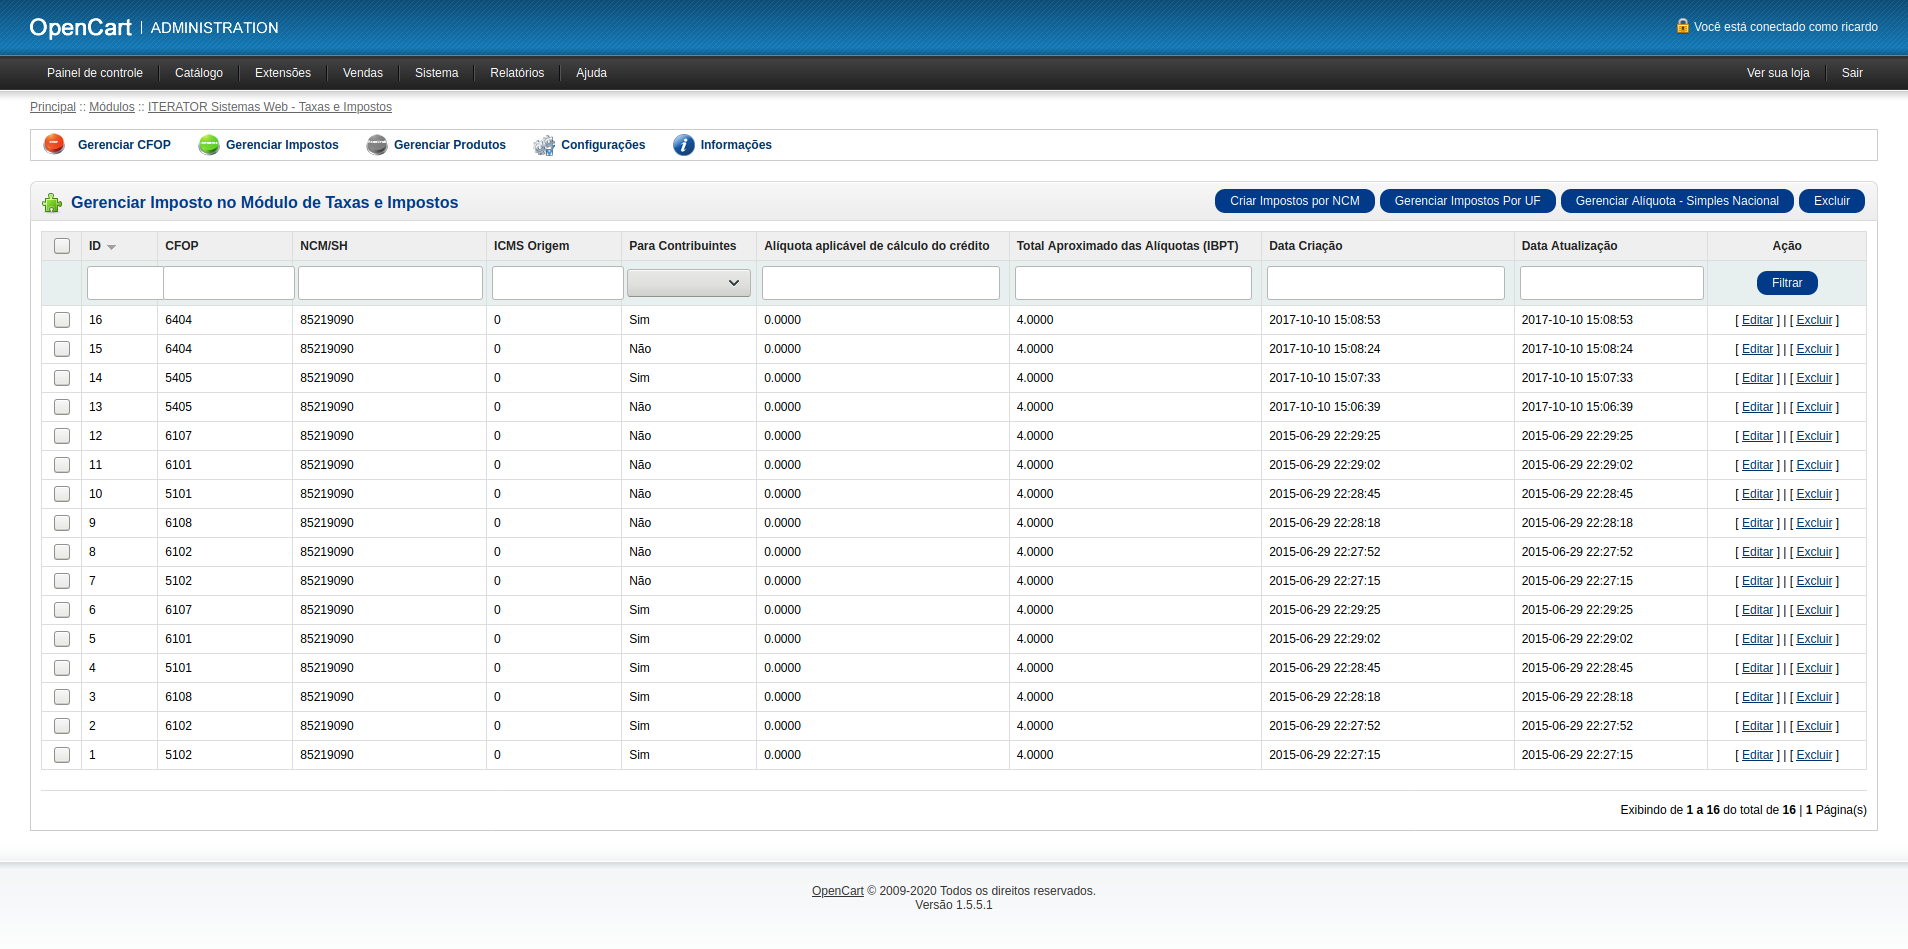Tick the checkbox for row ID 12

pos(62,436)
